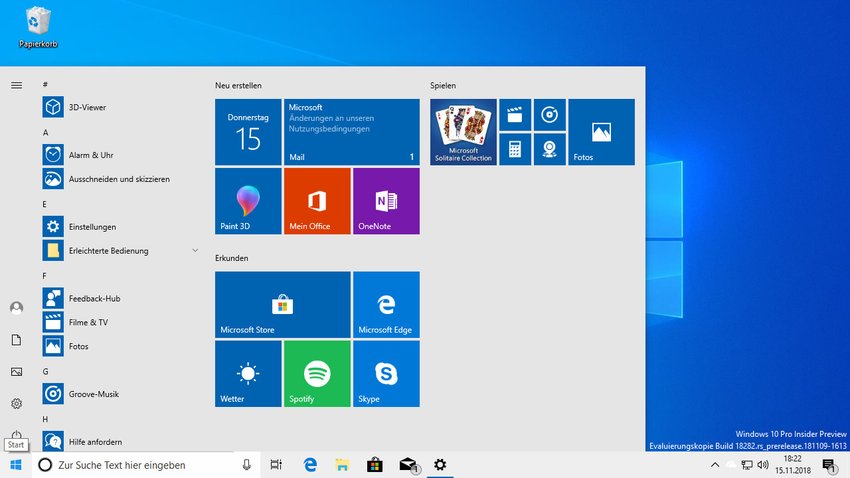Click the Spielen group header
850x478 pixels.
[443, 86]
